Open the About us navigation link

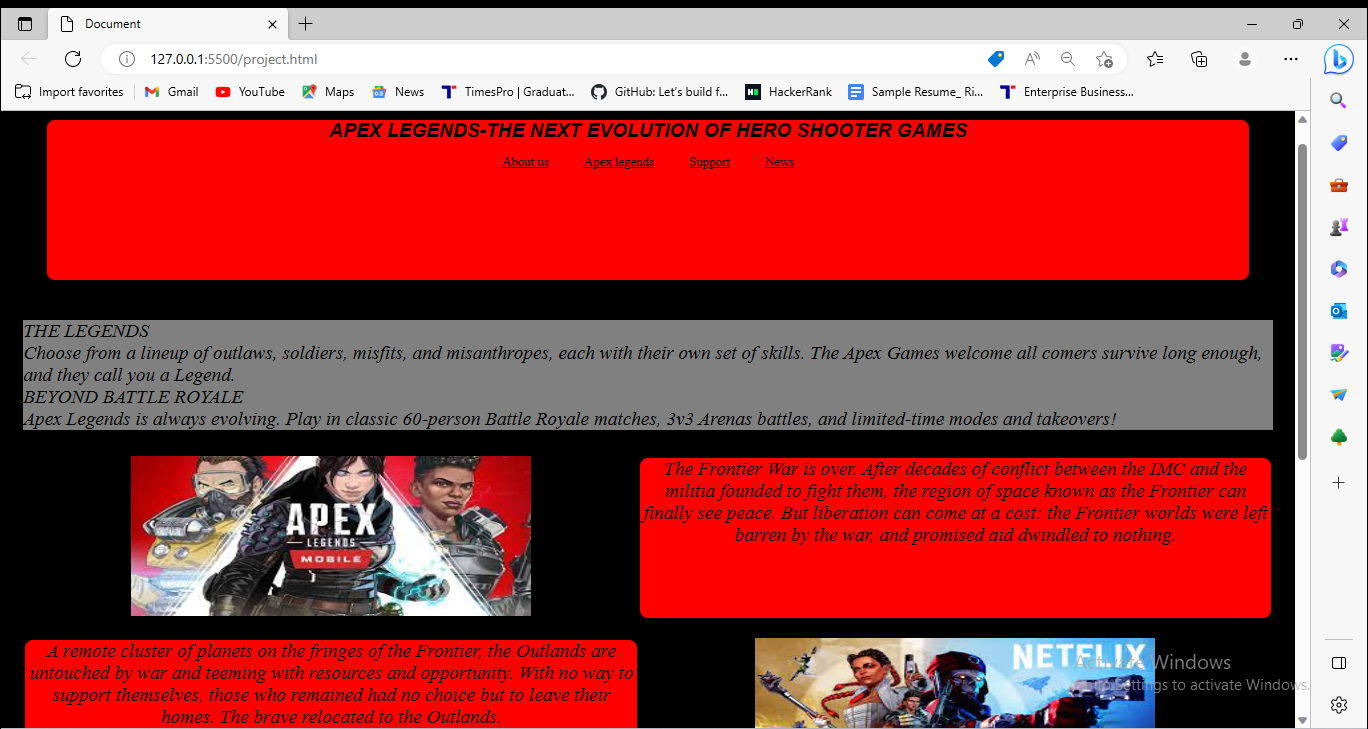[525, 161]
